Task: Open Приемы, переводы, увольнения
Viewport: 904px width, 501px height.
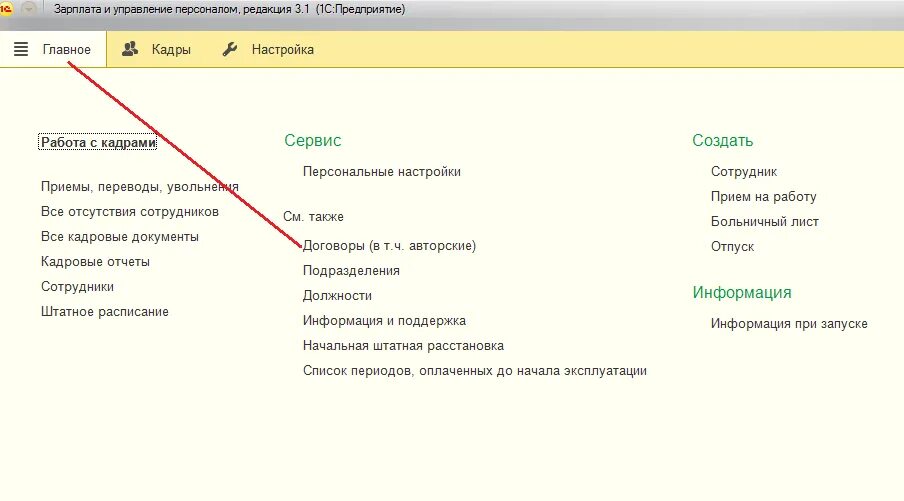Action: pos(140,187)
